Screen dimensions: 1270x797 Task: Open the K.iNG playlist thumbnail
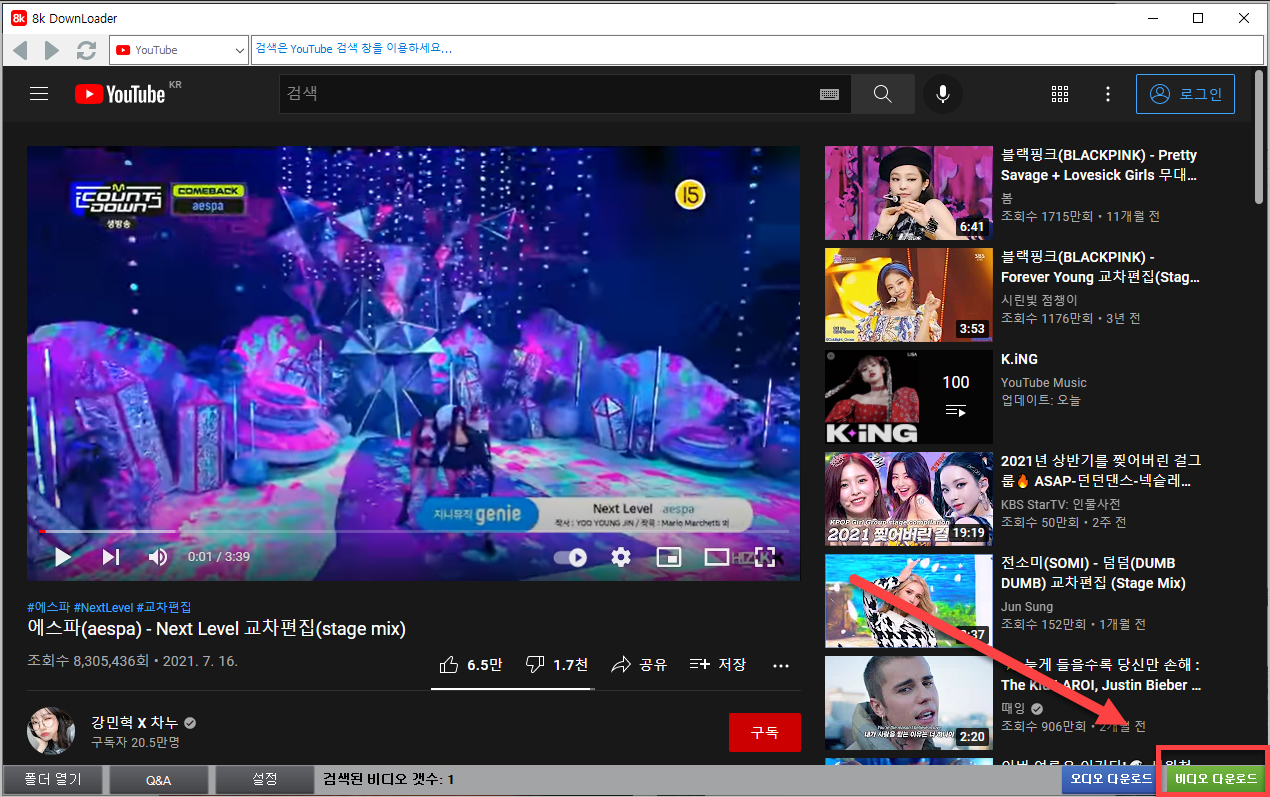[908, 397]
